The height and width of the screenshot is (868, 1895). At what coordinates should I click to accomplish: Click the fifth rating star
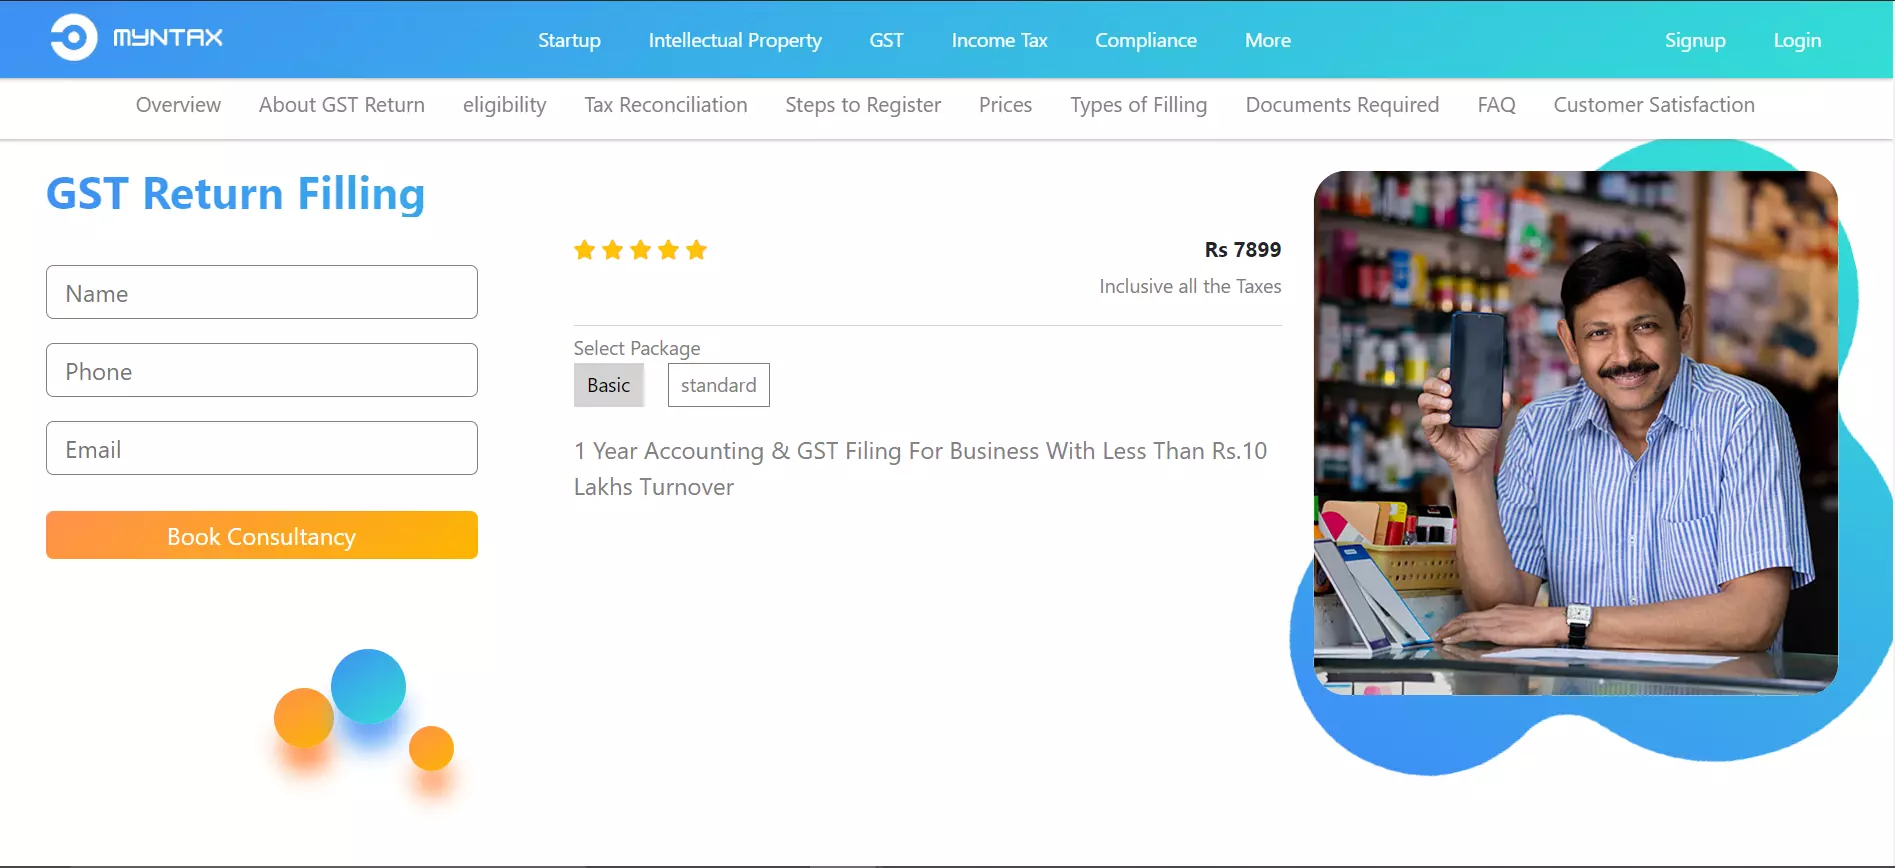697,250
